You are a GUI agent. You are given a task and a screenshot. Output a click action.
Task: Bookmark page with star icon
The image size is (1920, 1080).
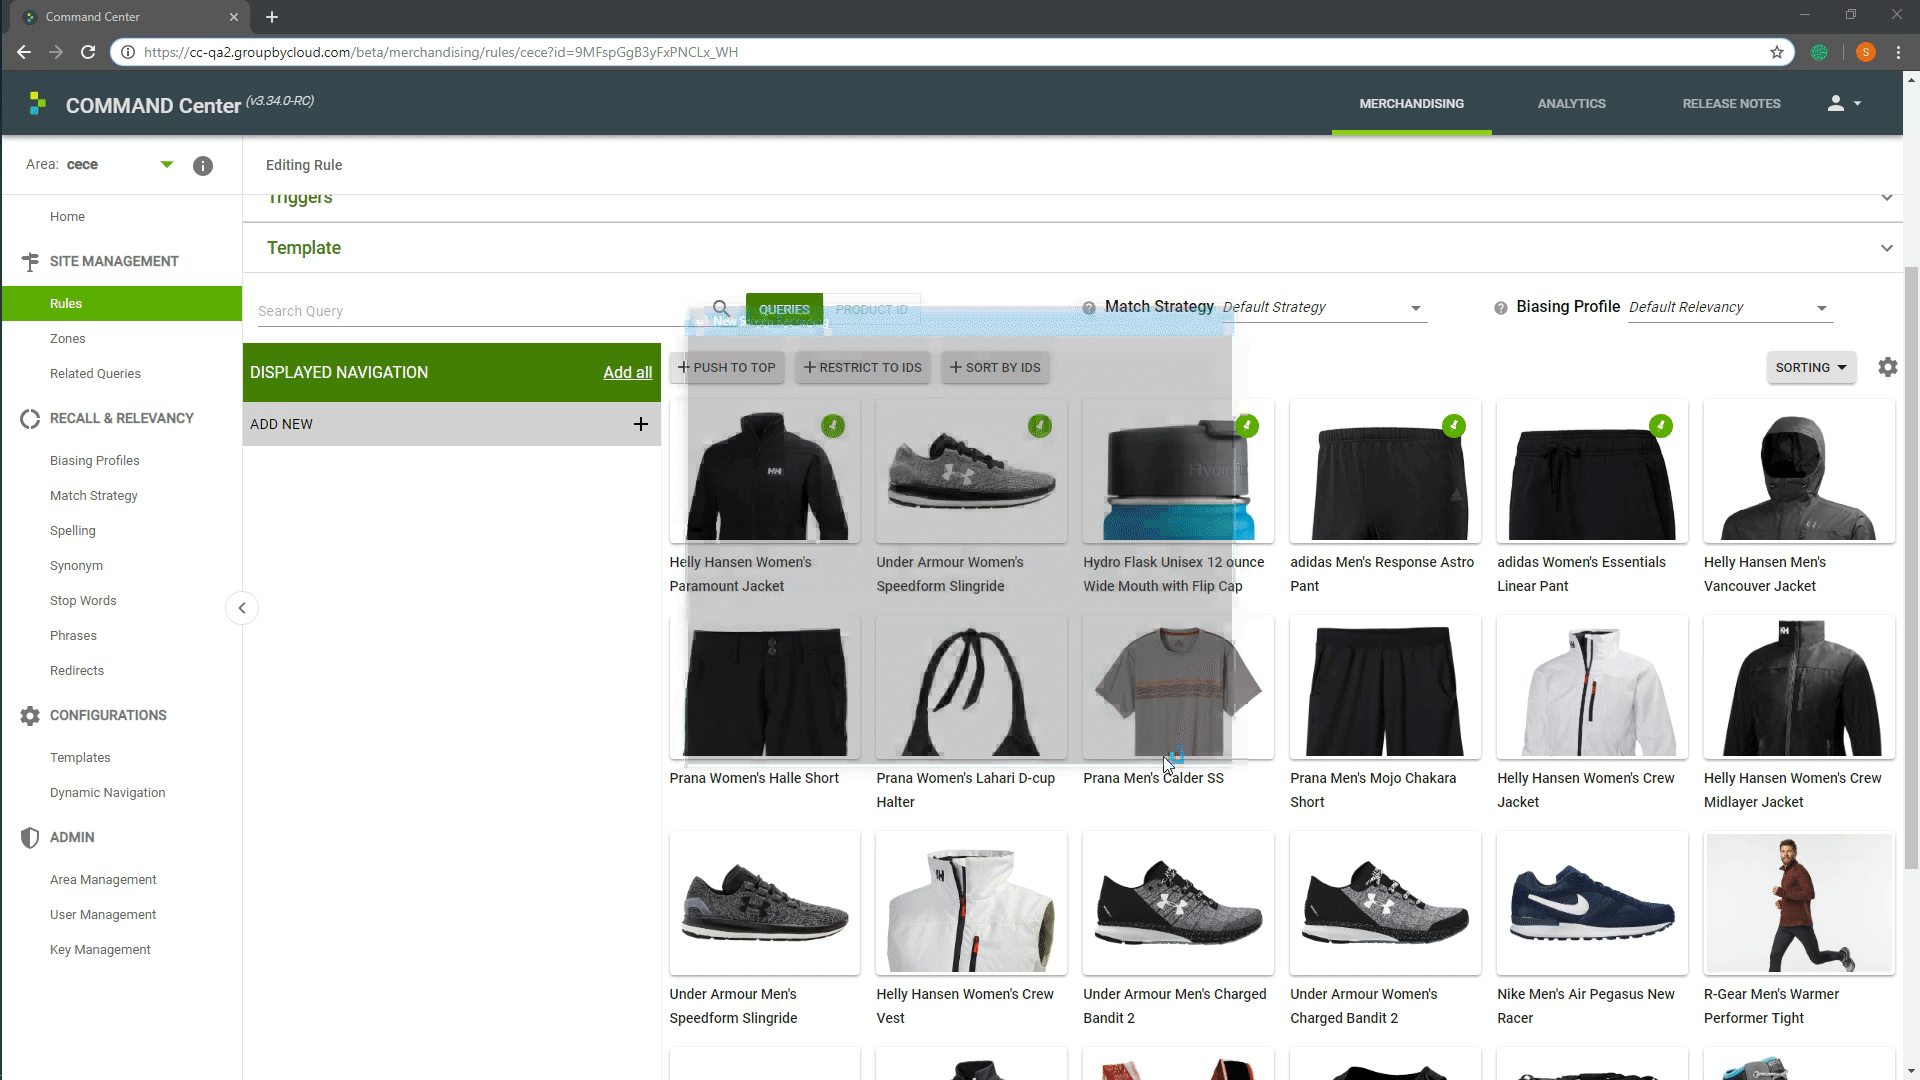pyautogui.click(x=1777, y=52)
